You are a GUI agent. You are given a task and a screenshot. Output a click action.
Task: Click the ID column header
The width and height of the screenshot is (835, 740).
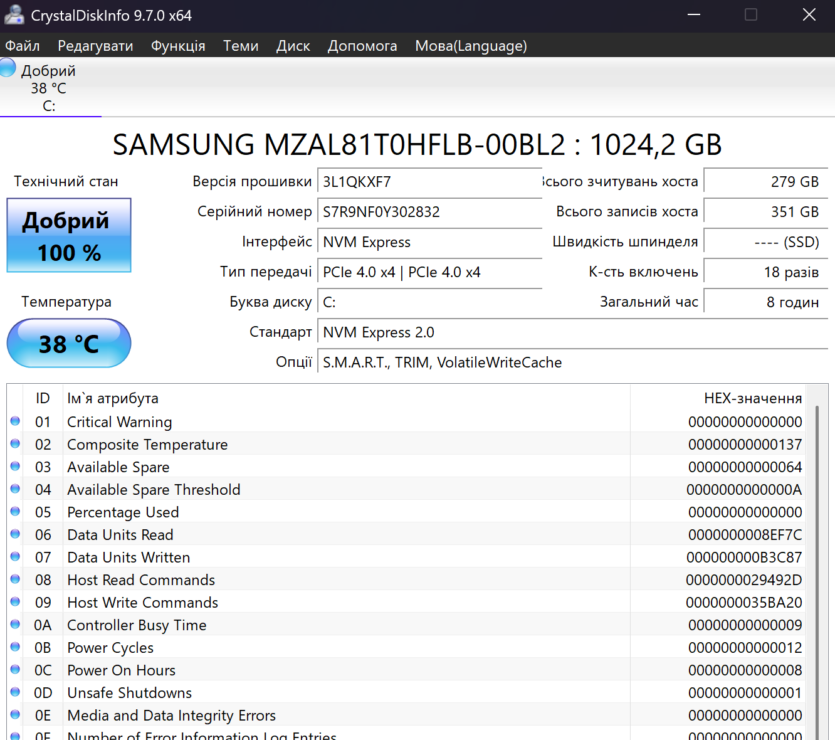[43, 398]
